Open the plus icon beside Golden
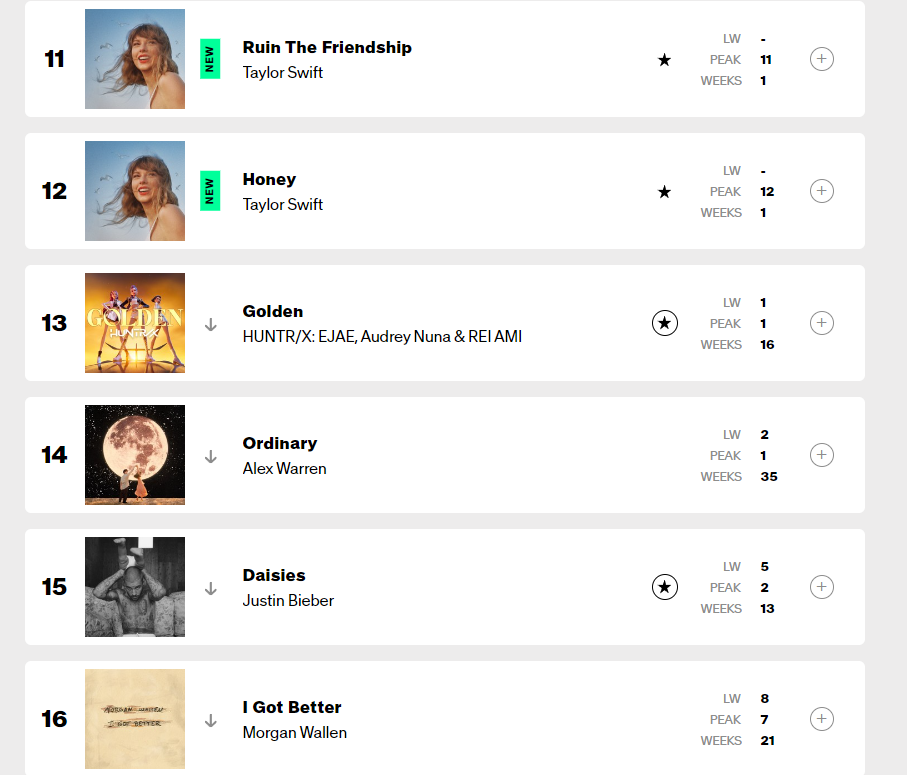The image size is (907, 775). pos(821,323)
